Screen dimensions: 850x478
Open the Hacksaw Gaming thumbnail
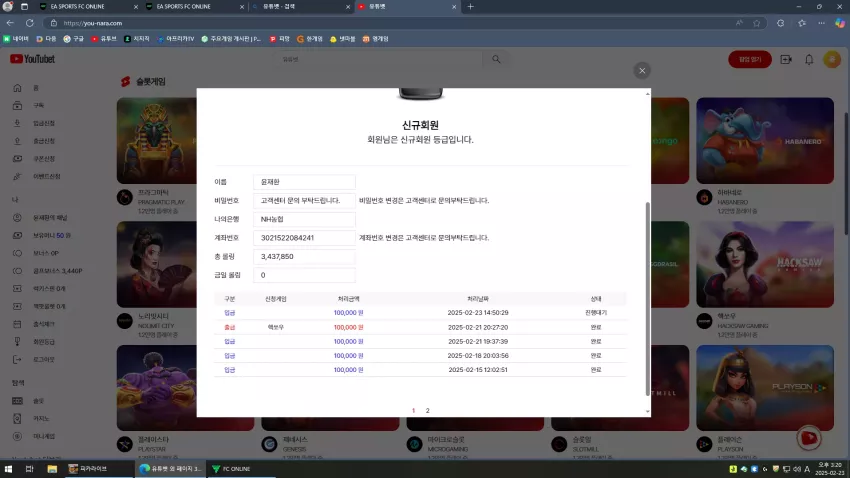pyautogui.click(x=765, y=264)
